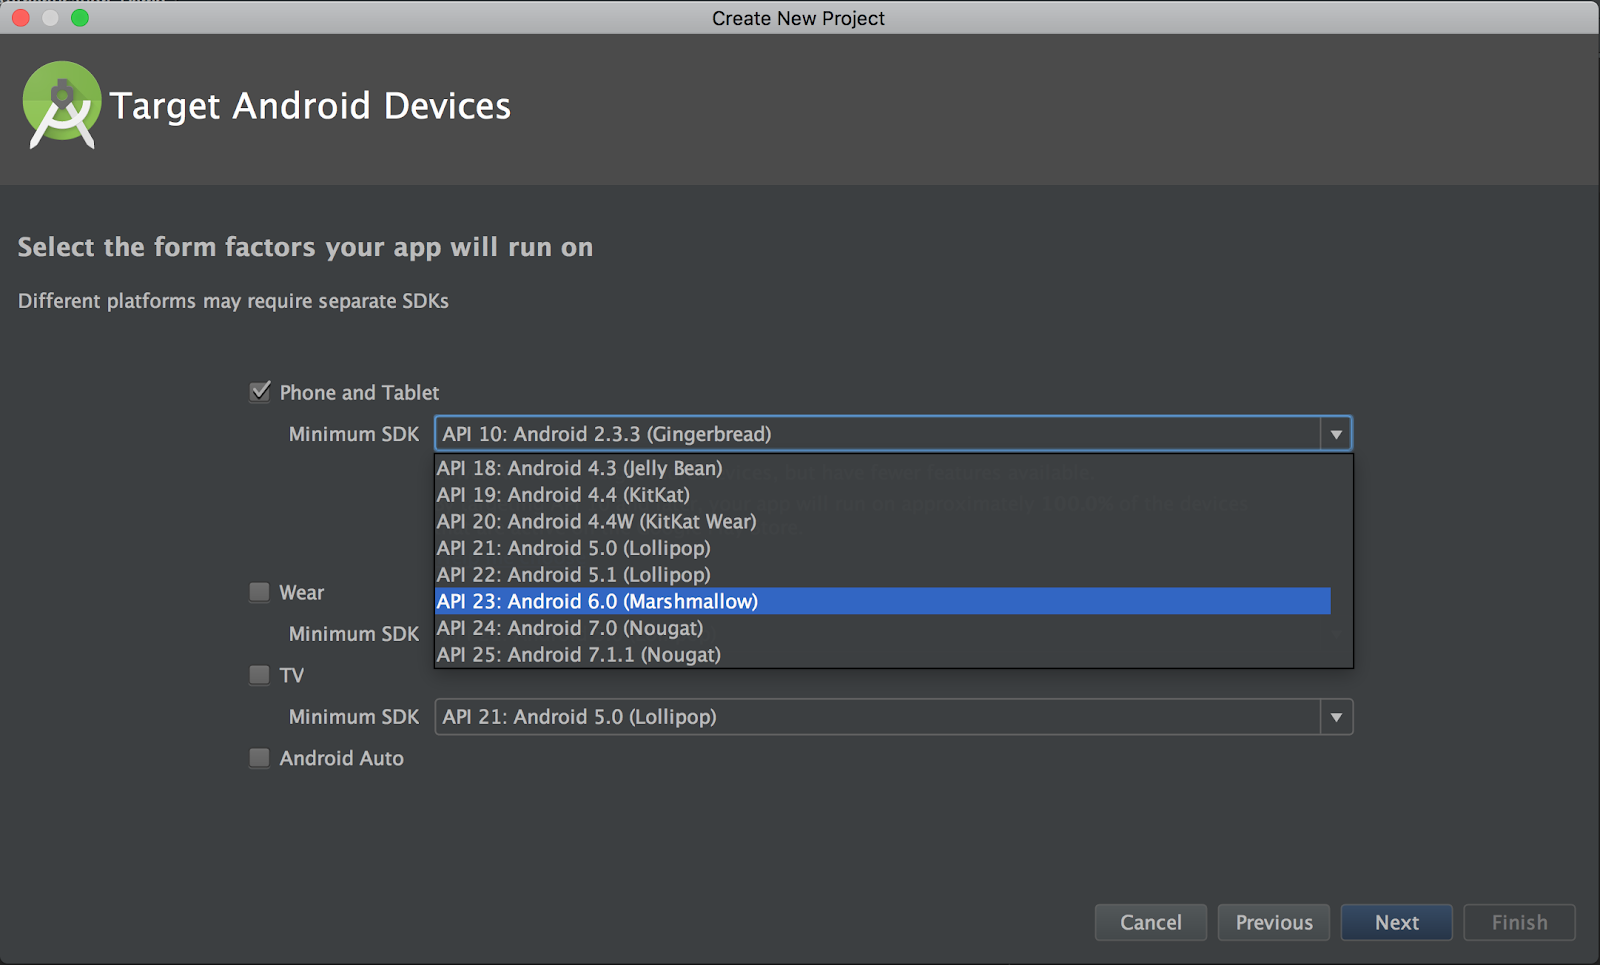Click the Android Studio logo icon
Screen dimensions: 1600x965
pyautogui.click(x=62, y=106)
